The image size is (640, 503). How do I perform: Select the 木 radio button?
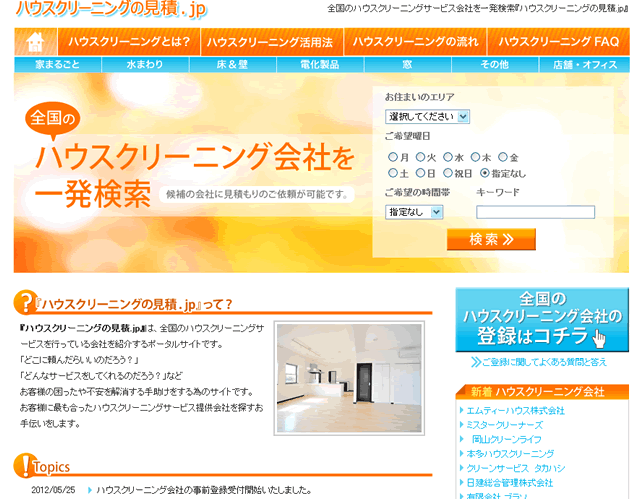[475, 157]
